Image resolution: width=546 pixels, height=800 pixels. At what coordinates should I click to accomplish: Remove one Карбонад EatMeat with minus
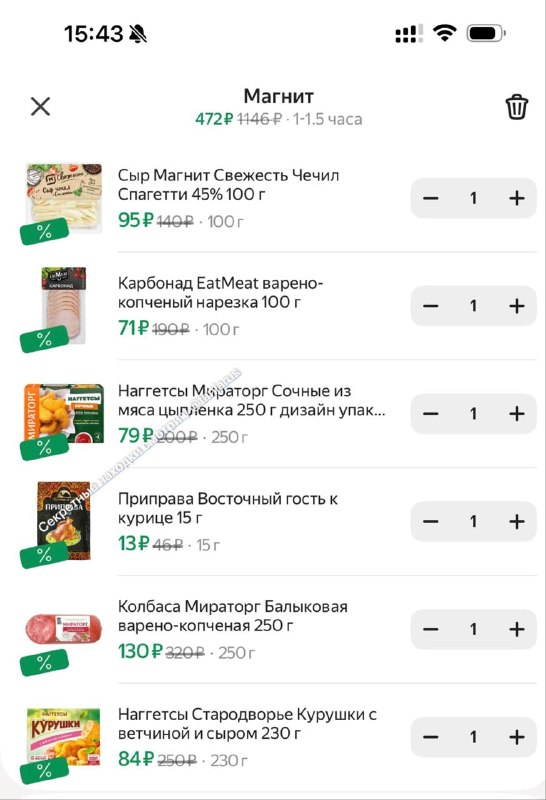(431, 306)
